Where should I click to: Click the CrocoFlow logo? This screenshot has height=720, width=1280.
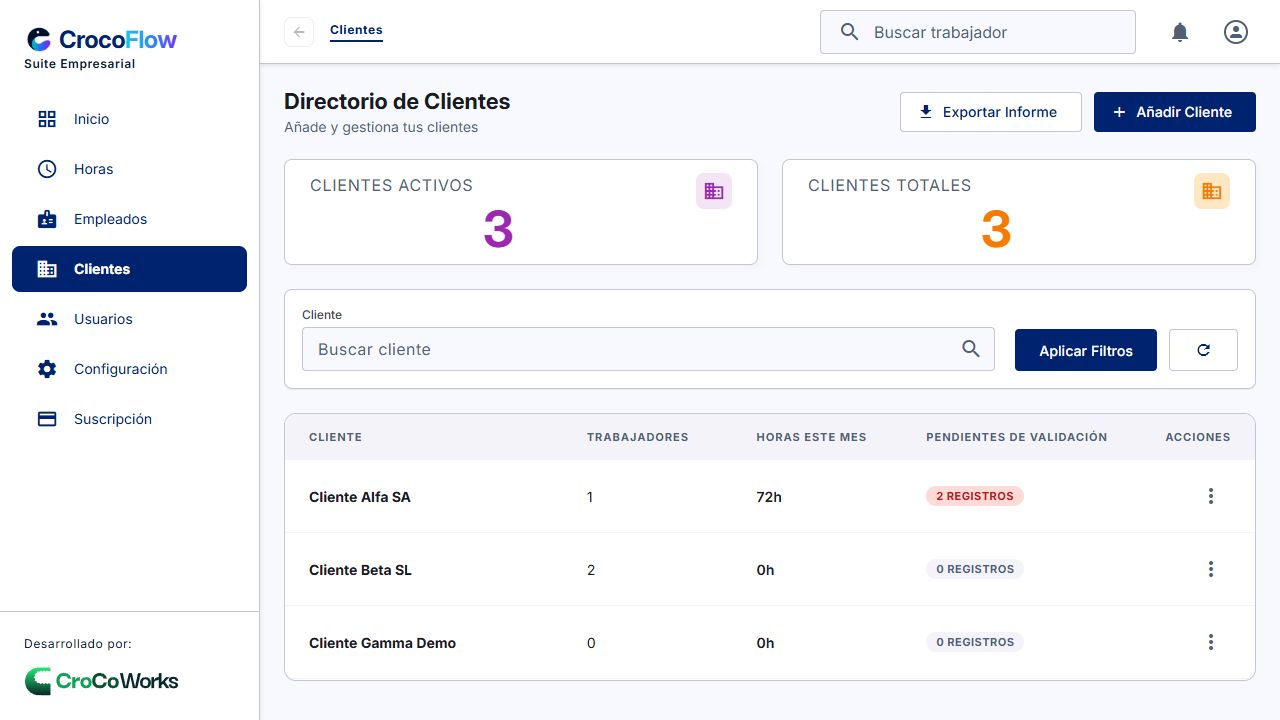click(x=102, y=40)
